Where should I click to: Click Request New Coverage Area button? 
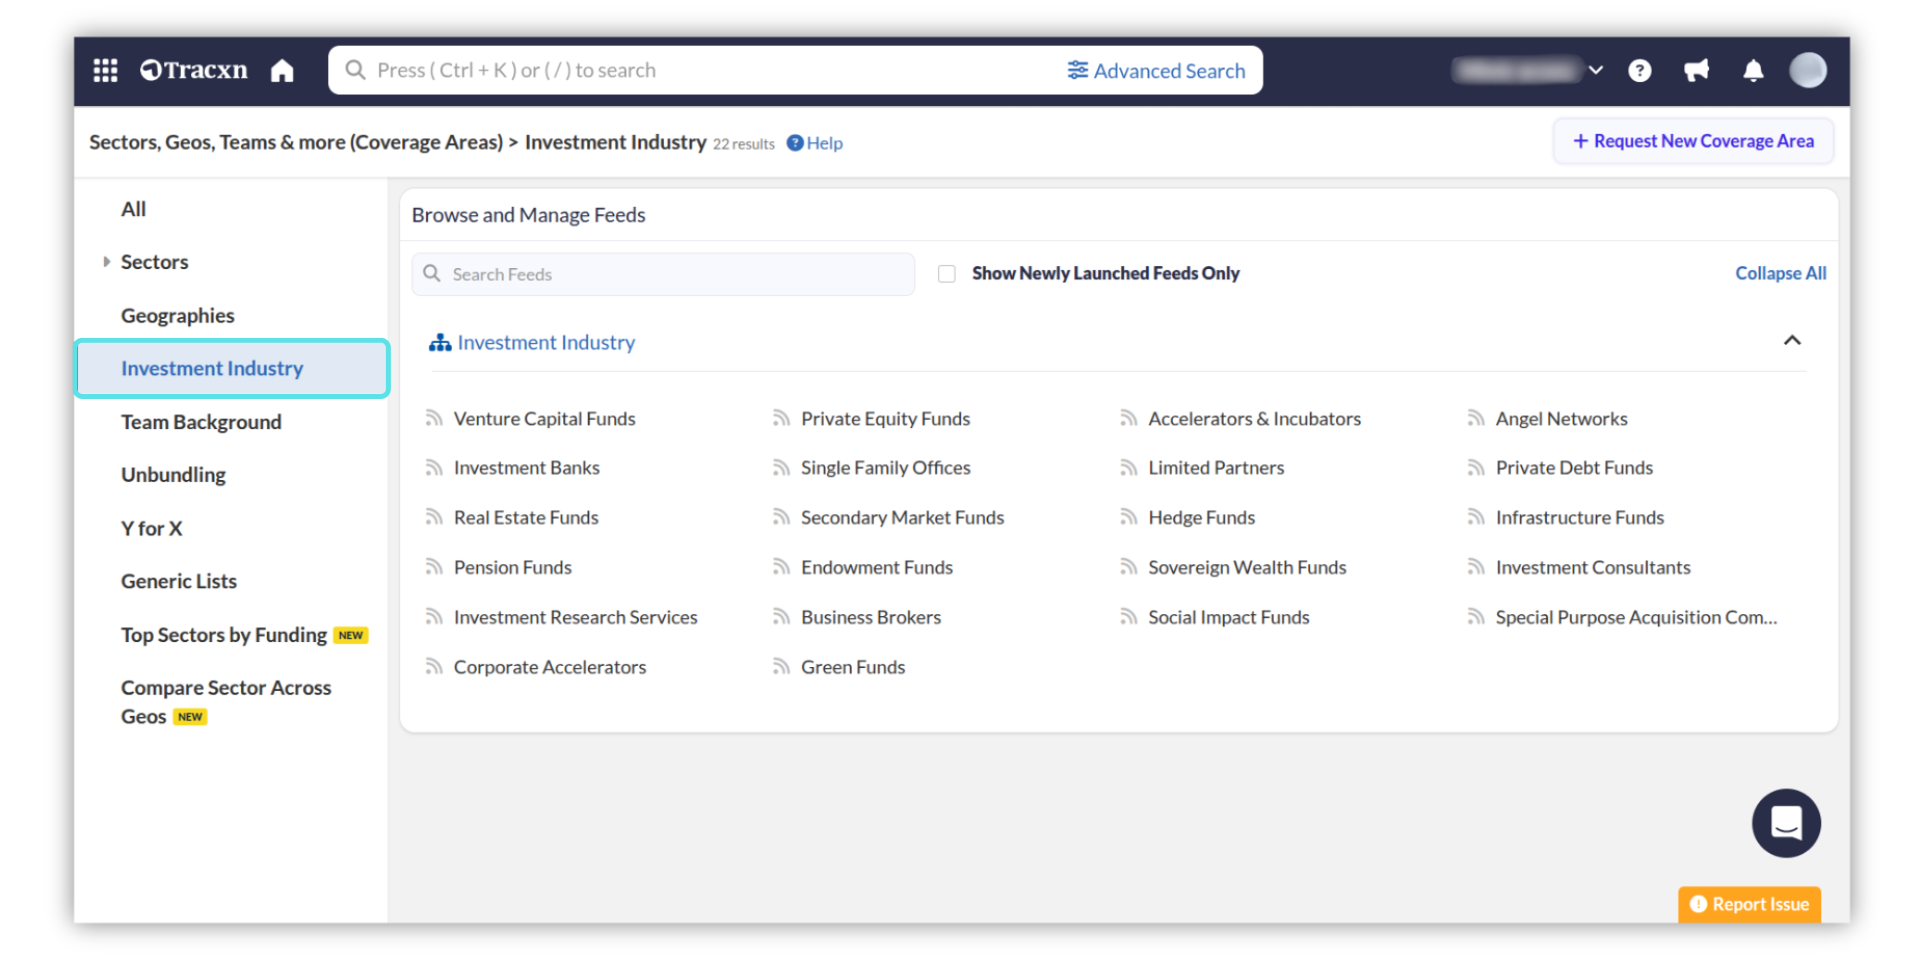click(1692, 141)
